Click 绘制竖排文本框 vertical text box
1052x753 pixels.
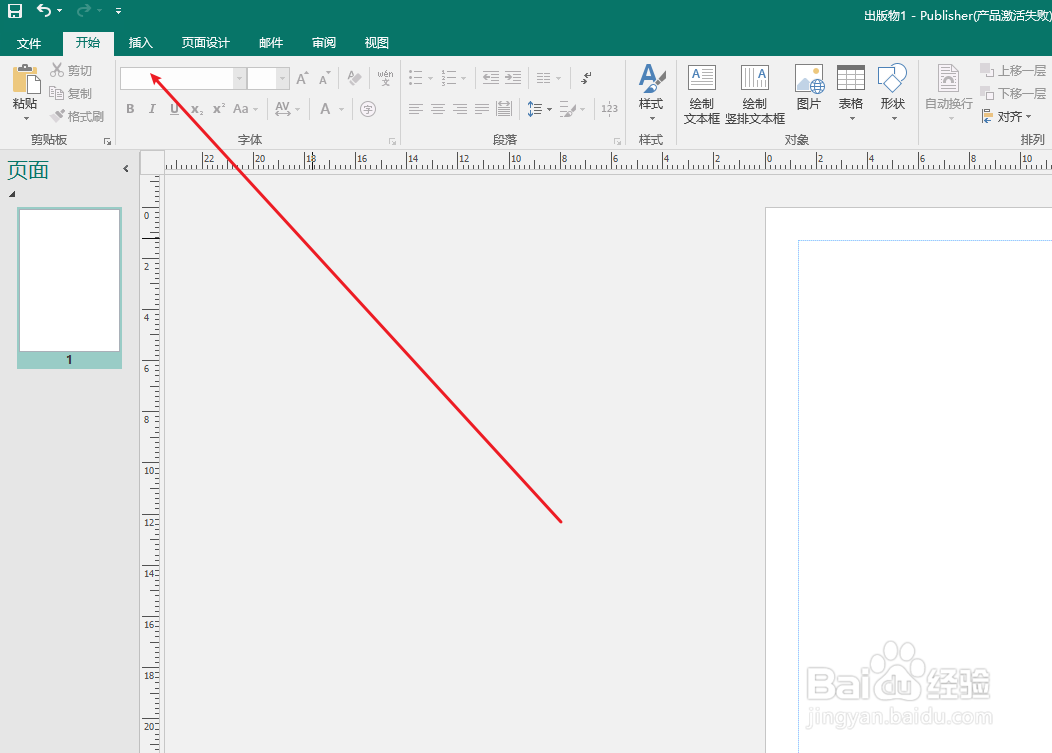click(x=755, y=94)
